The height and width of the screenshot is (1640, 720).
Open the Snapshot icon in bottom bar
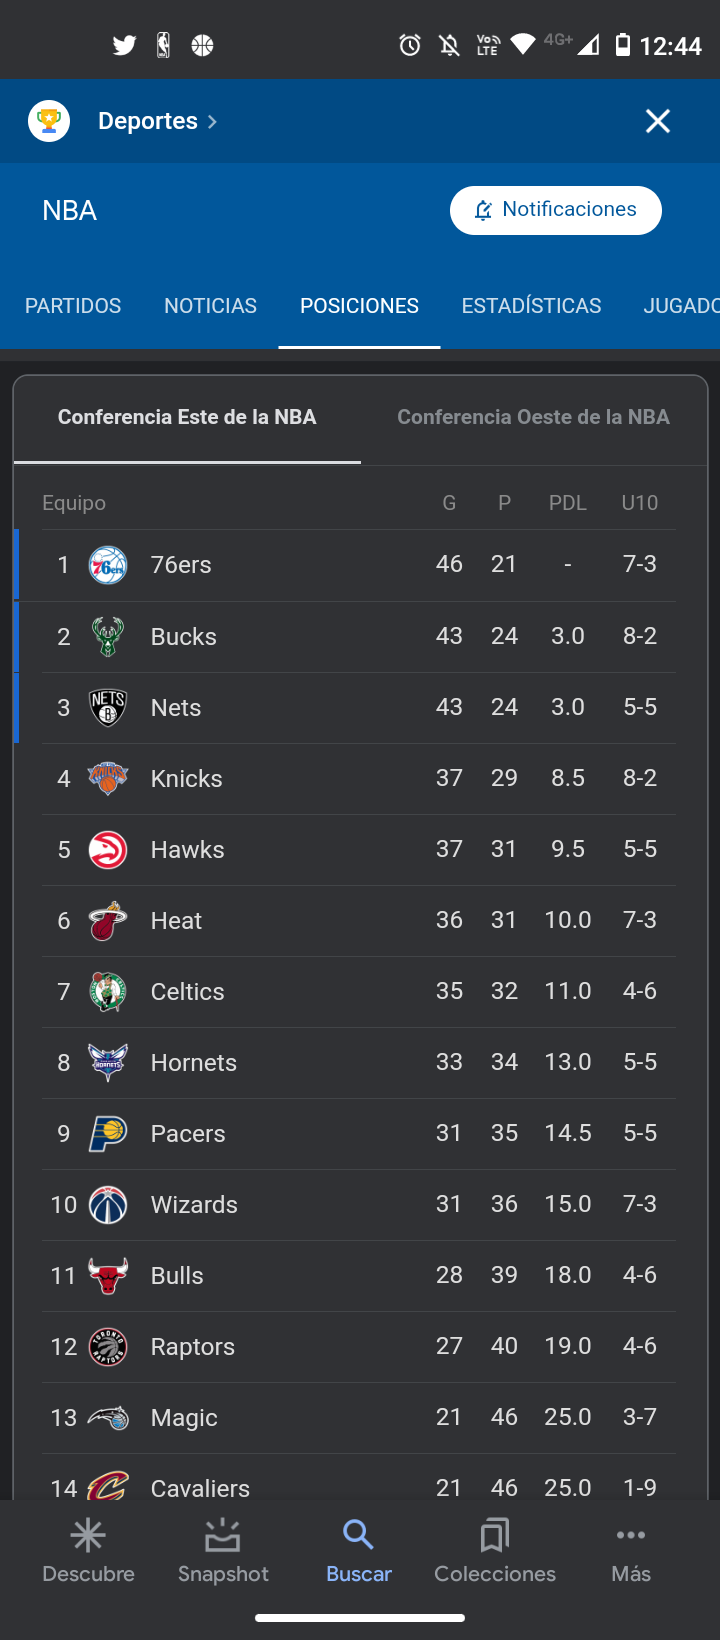222,1535
